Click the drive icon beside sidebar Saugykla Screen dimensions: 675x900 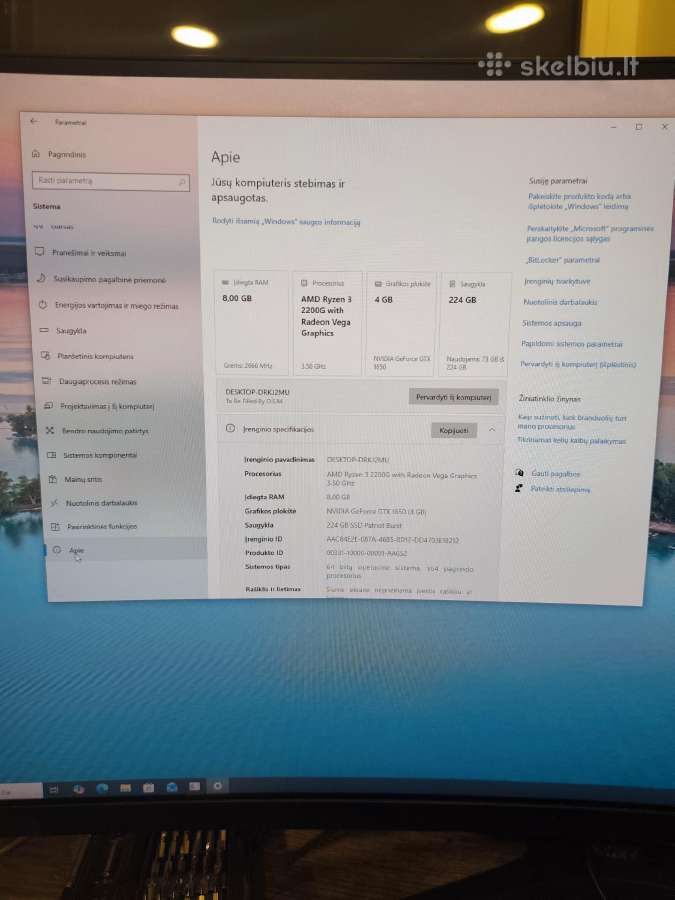point(44,330)
